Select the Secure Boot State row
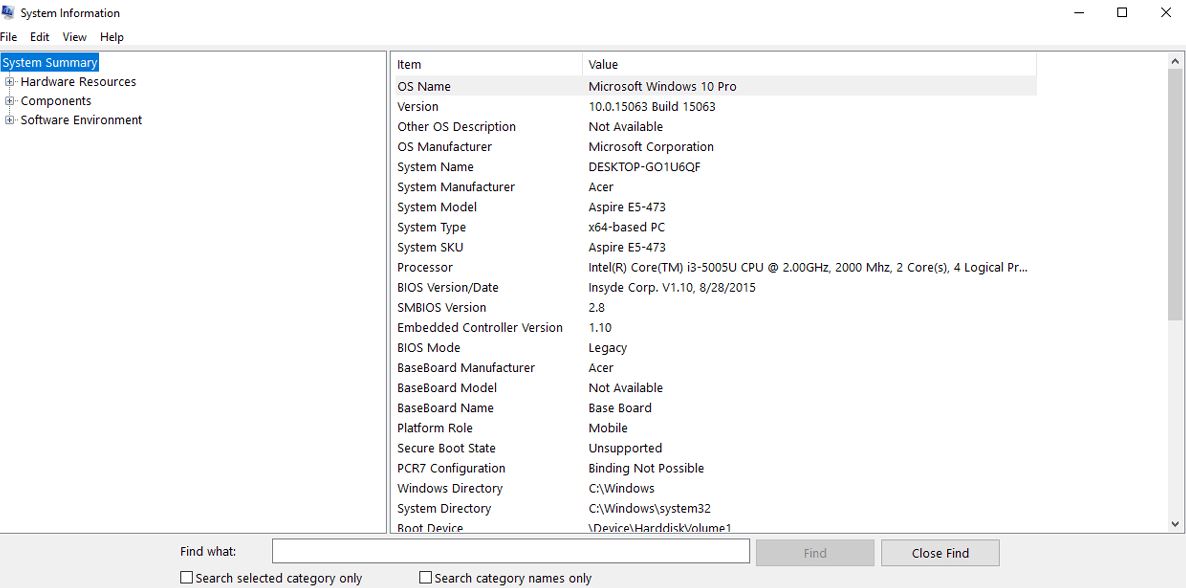 pos(715,448)
